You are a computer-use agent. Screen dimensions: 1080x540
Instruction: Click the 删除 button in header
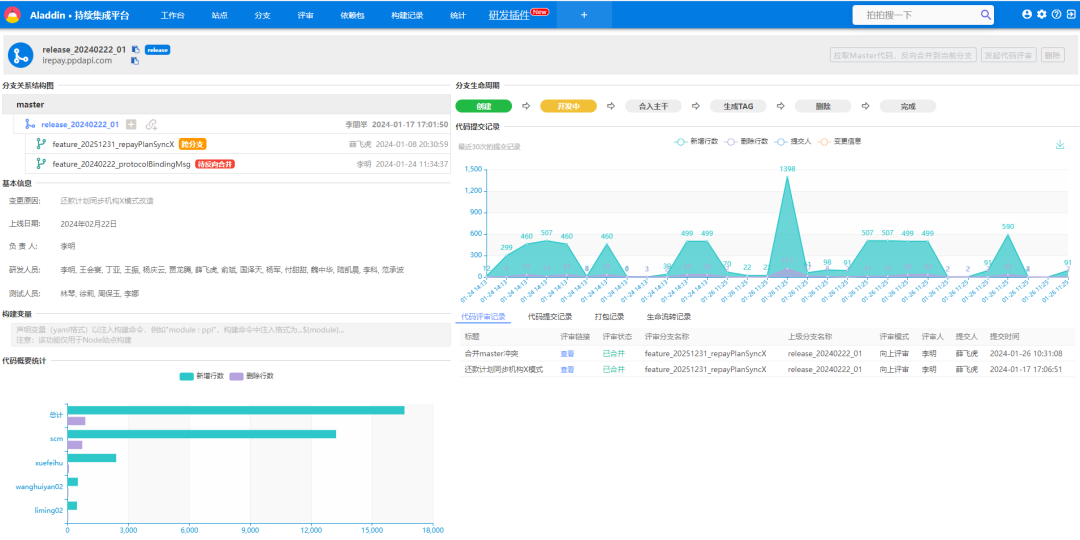point(1051,56)
